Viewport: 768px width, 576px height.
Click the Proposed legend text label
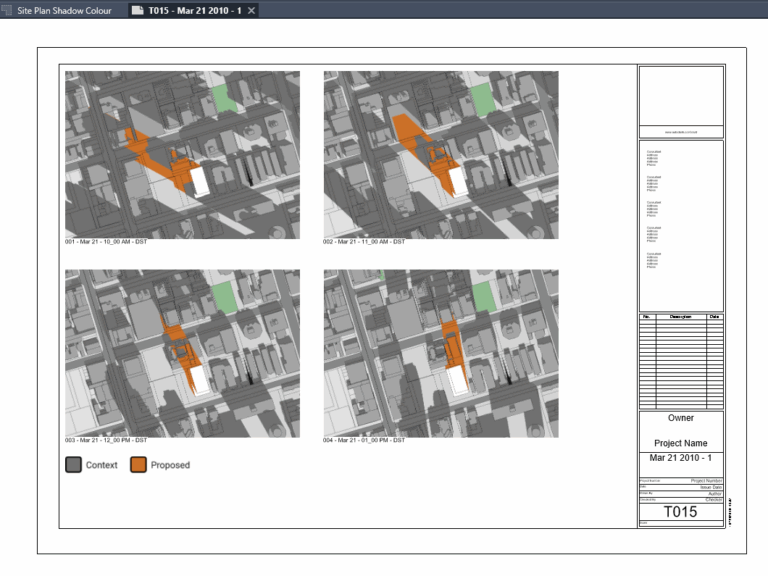(170, 465)
